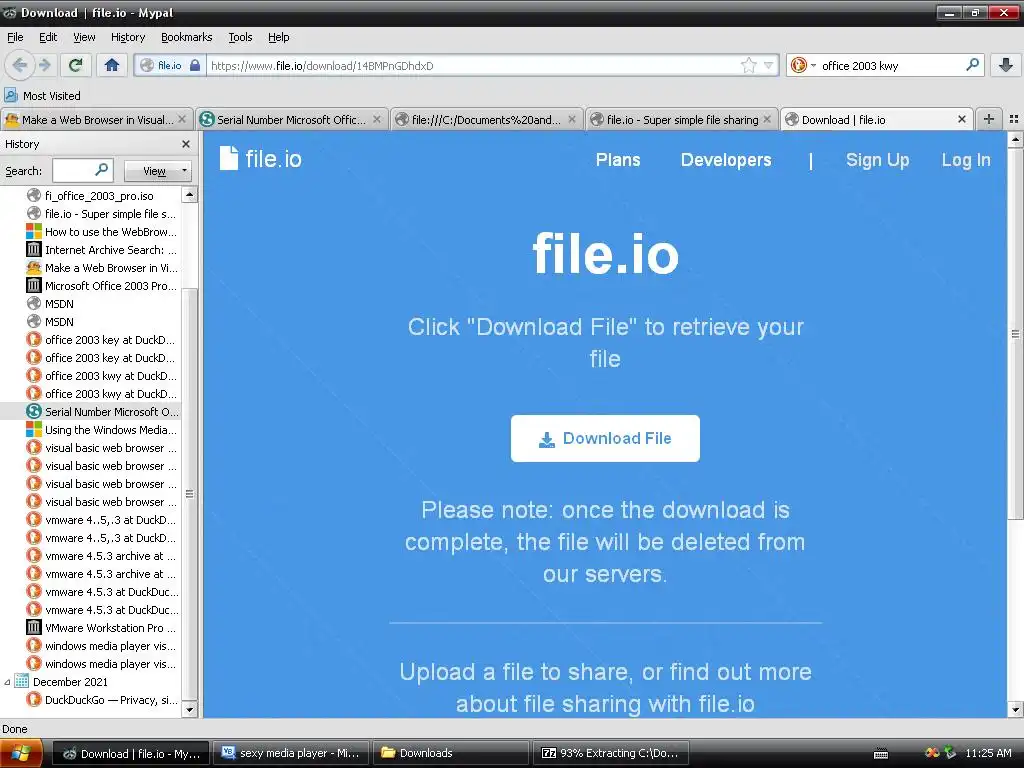
Task: Click the search magnifier in search bar
Action: (x=972, y=65)
